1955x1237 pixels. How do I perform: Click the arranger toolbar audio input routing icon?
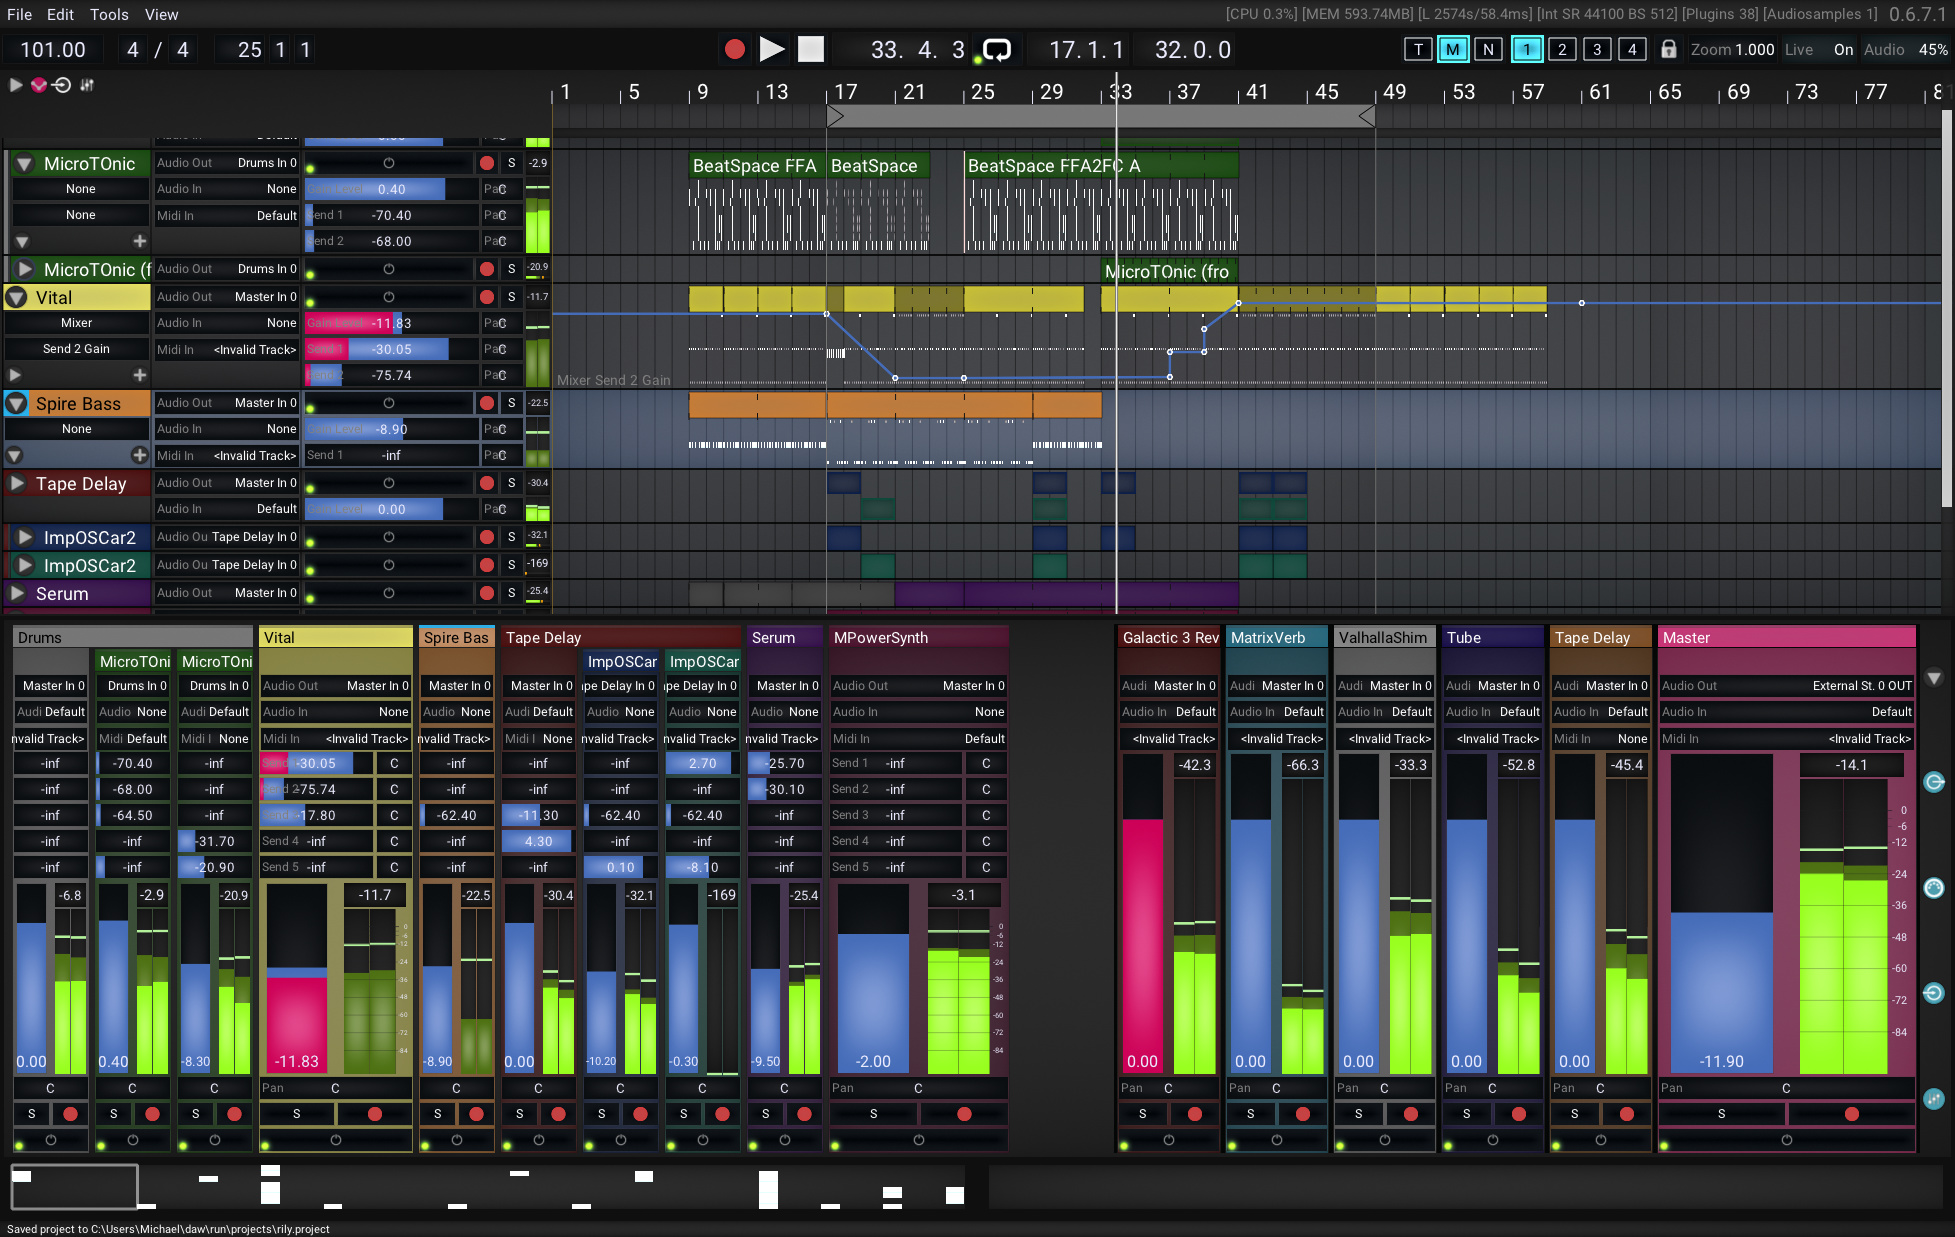tap(62, 85)
